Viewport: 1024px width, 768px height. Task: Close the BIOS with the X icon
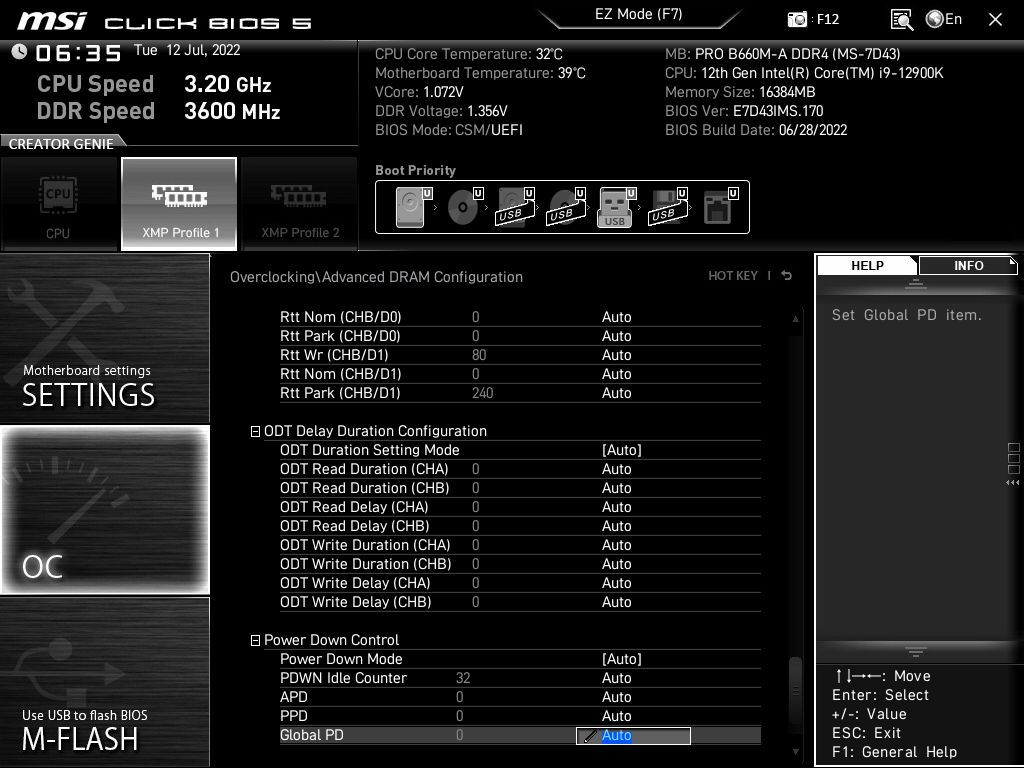click(x=995, y=20)
